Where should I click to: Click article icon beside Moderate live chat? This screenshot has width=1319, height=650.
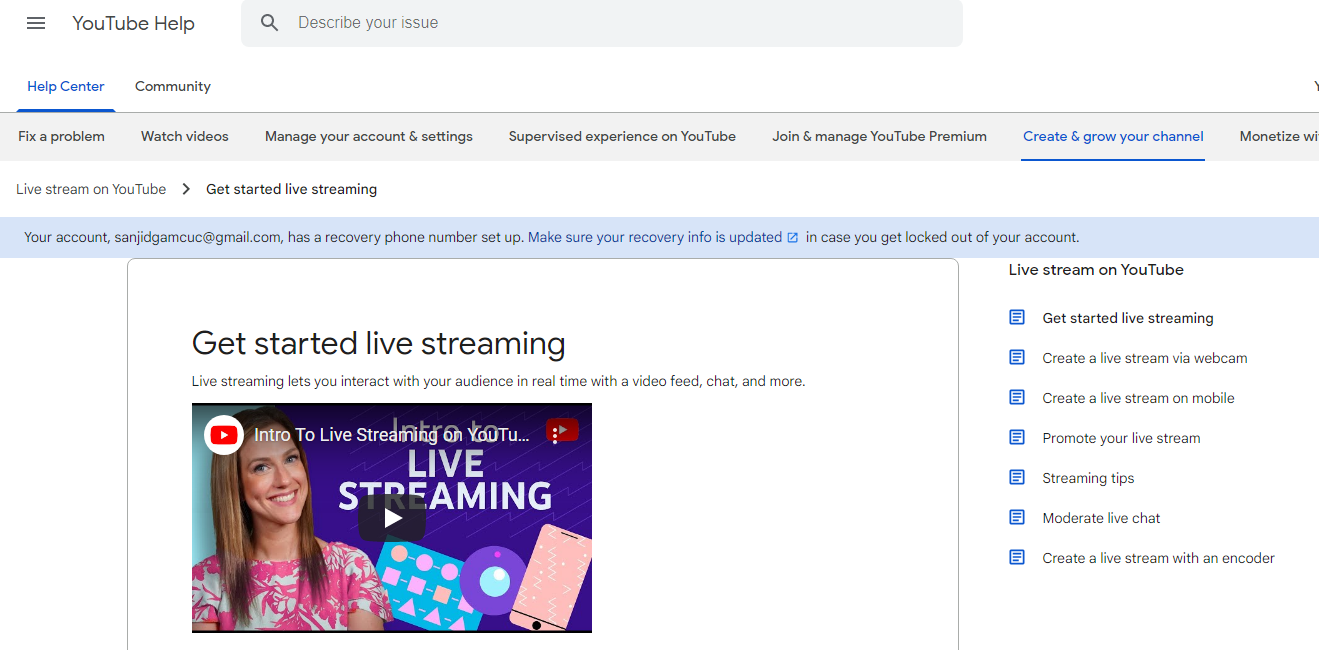click(x=1017, y=517)
